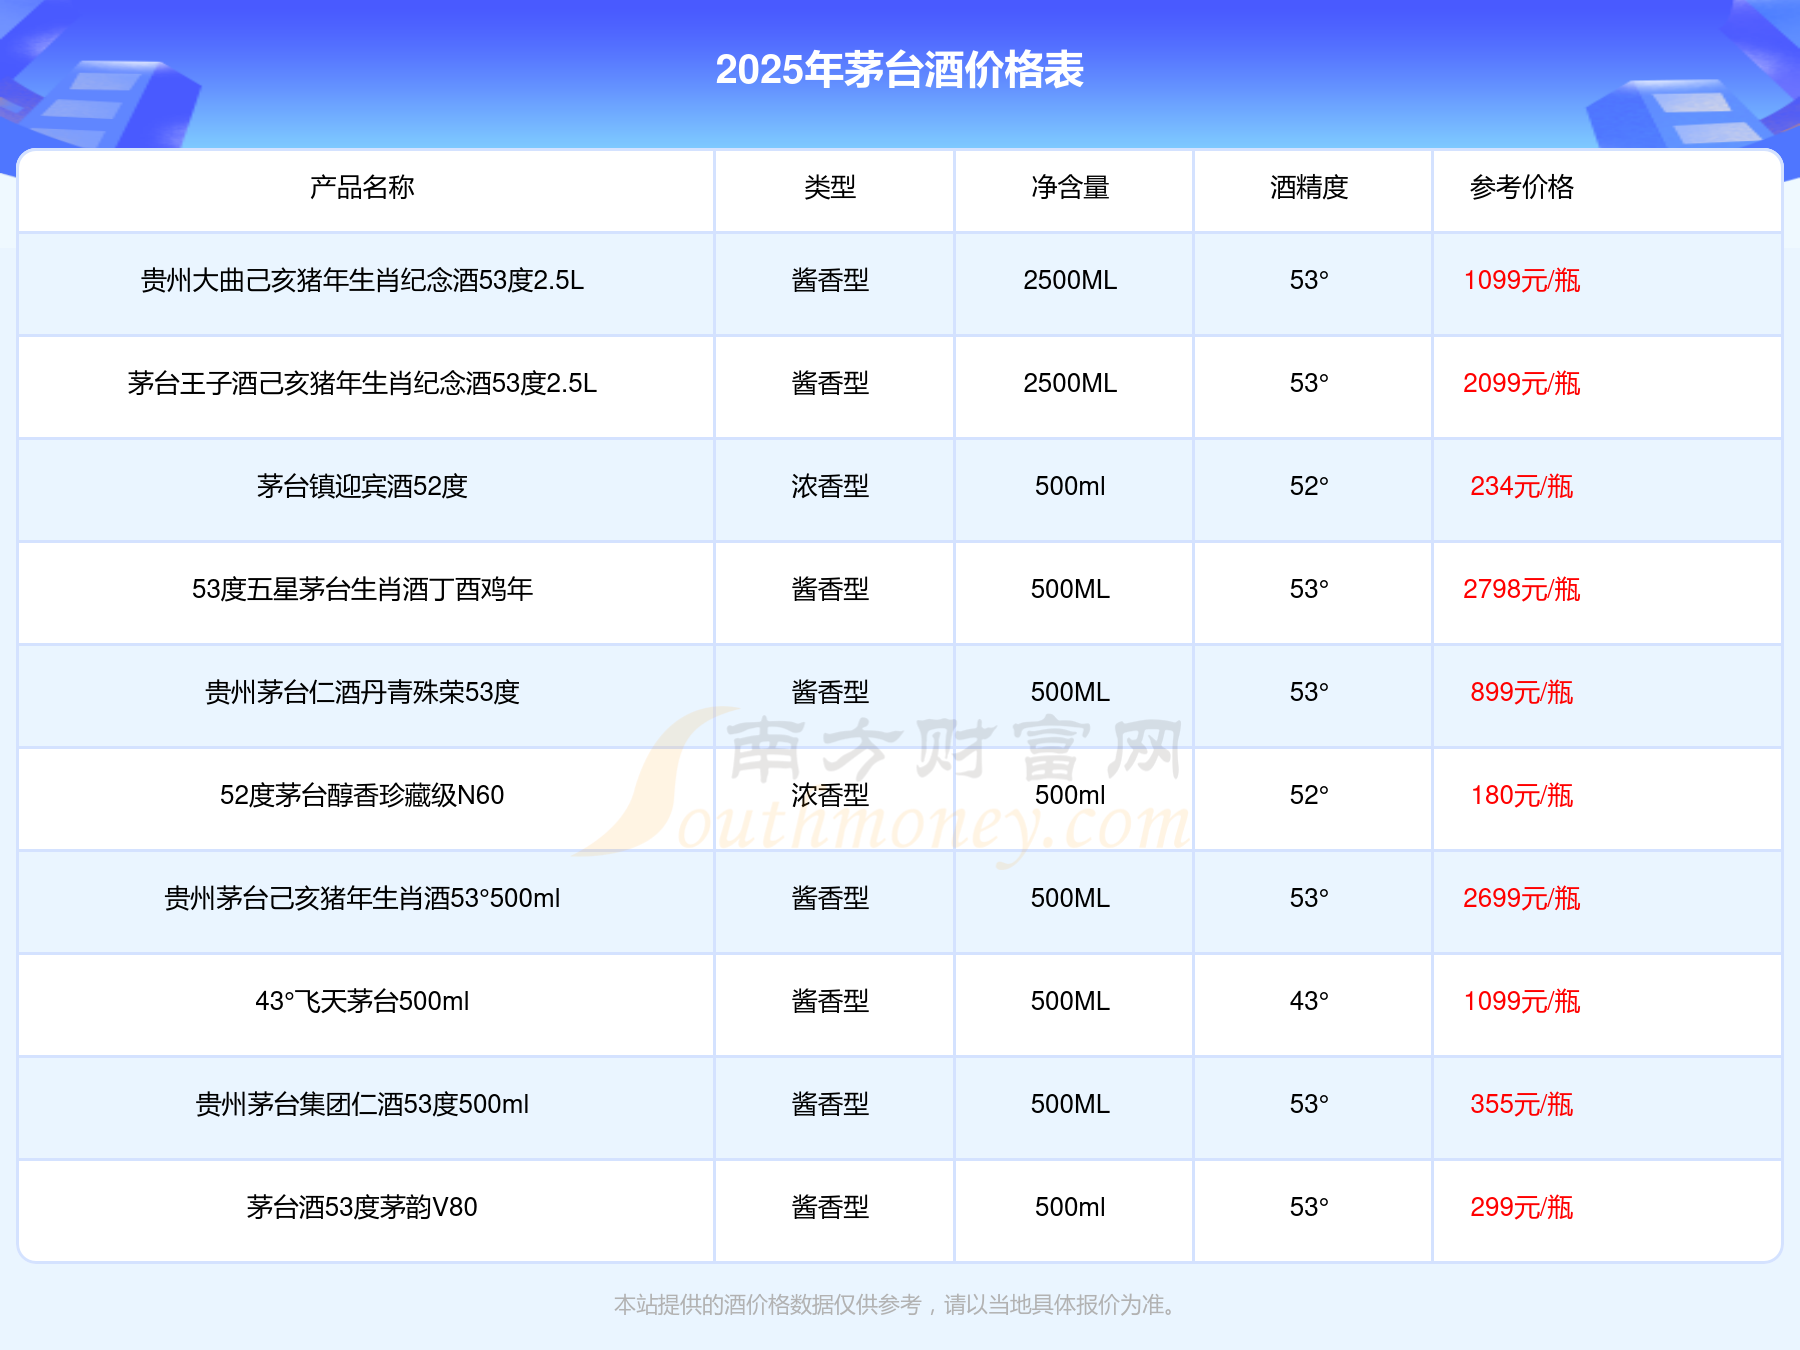Click 浓香型 in 茅台醇香珍藏级N60 row

[x=830, y=795]
